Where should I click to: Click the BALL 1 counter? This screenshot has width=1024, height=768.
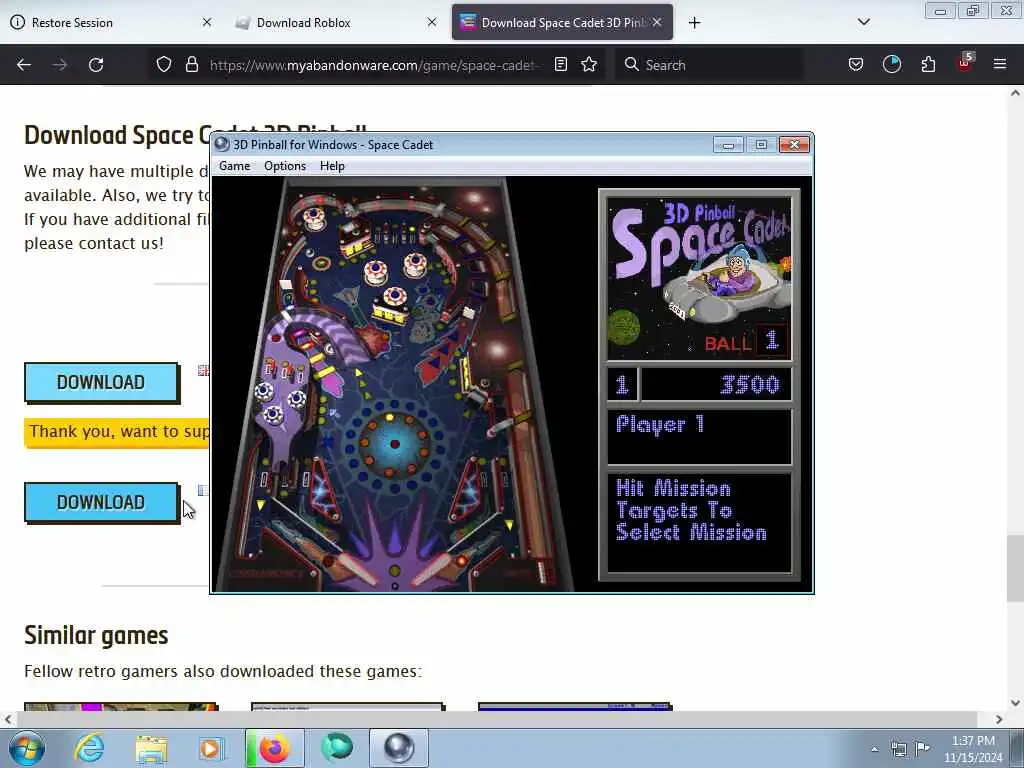point(745,341)
